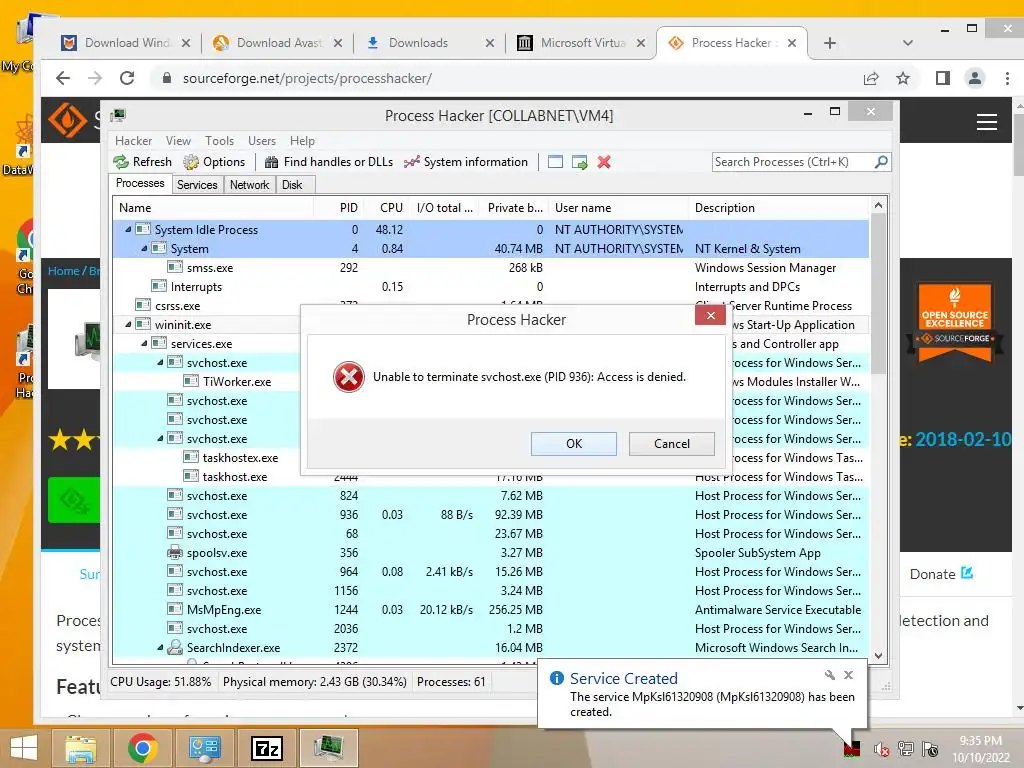
Task: Switch to the Services tab
Action: click(x=197, y=185)
